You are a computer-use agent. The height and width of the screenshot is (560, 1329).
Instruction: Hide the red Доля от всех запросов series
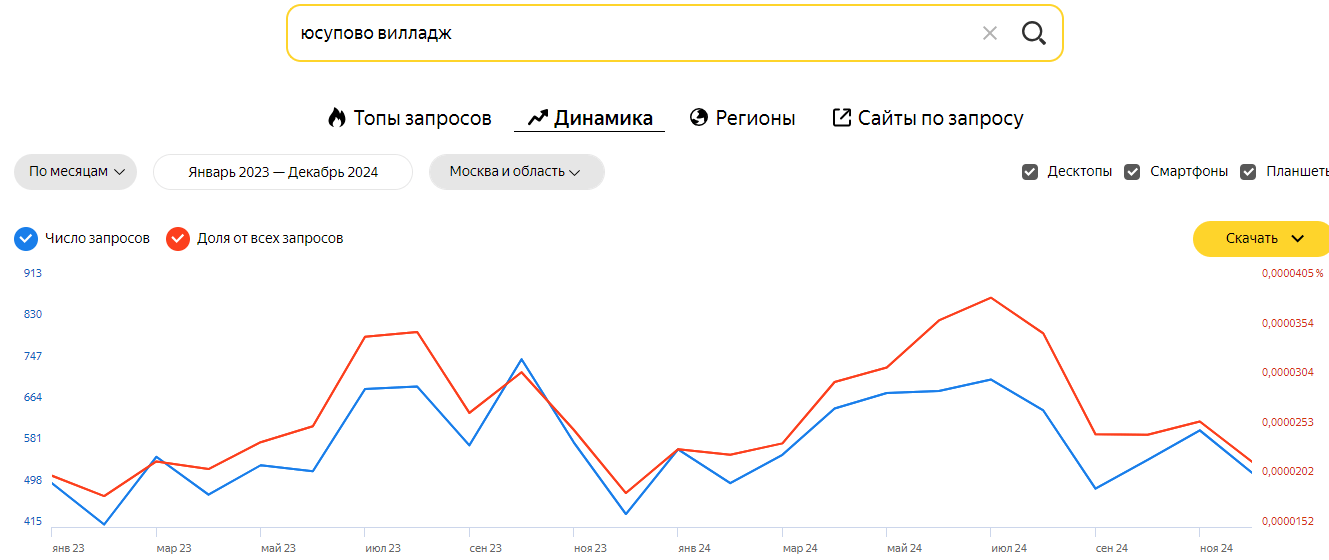178,238
